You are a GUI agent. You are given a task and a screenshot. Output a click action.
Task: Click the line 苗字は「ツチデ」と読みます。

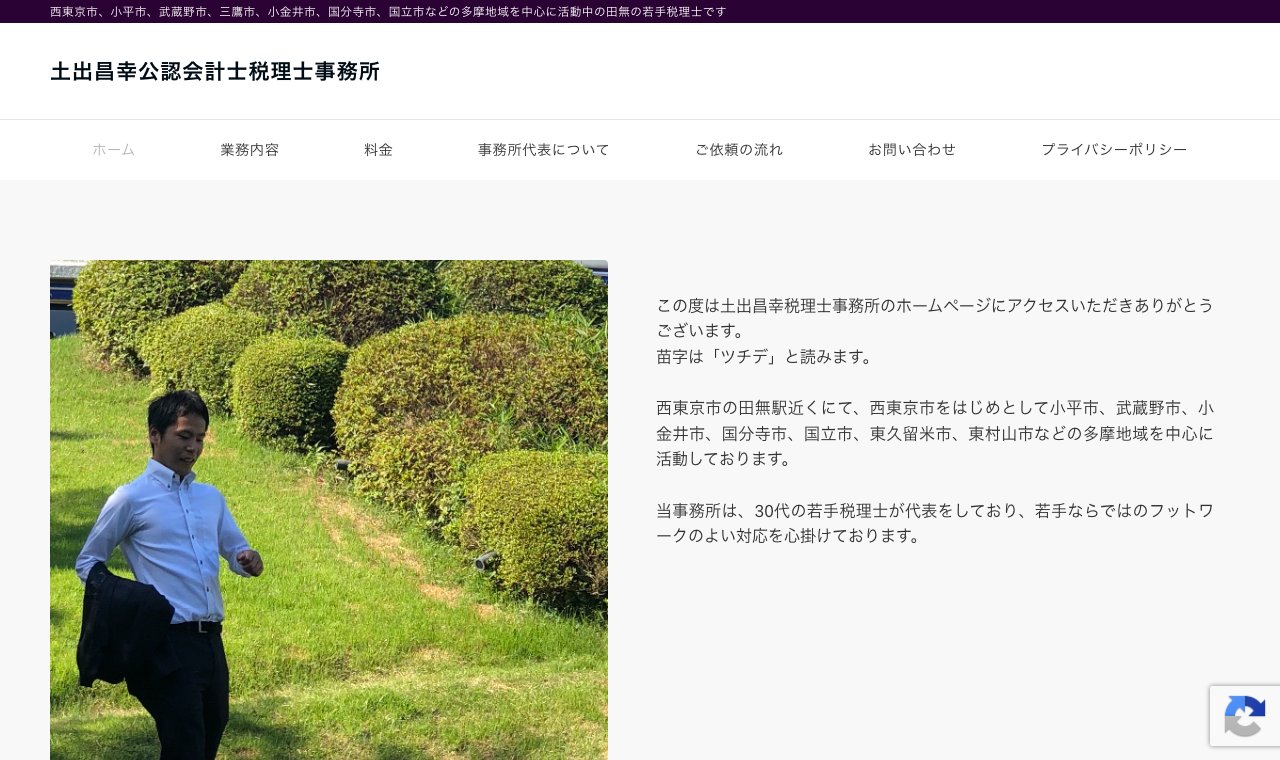(767, 357)
